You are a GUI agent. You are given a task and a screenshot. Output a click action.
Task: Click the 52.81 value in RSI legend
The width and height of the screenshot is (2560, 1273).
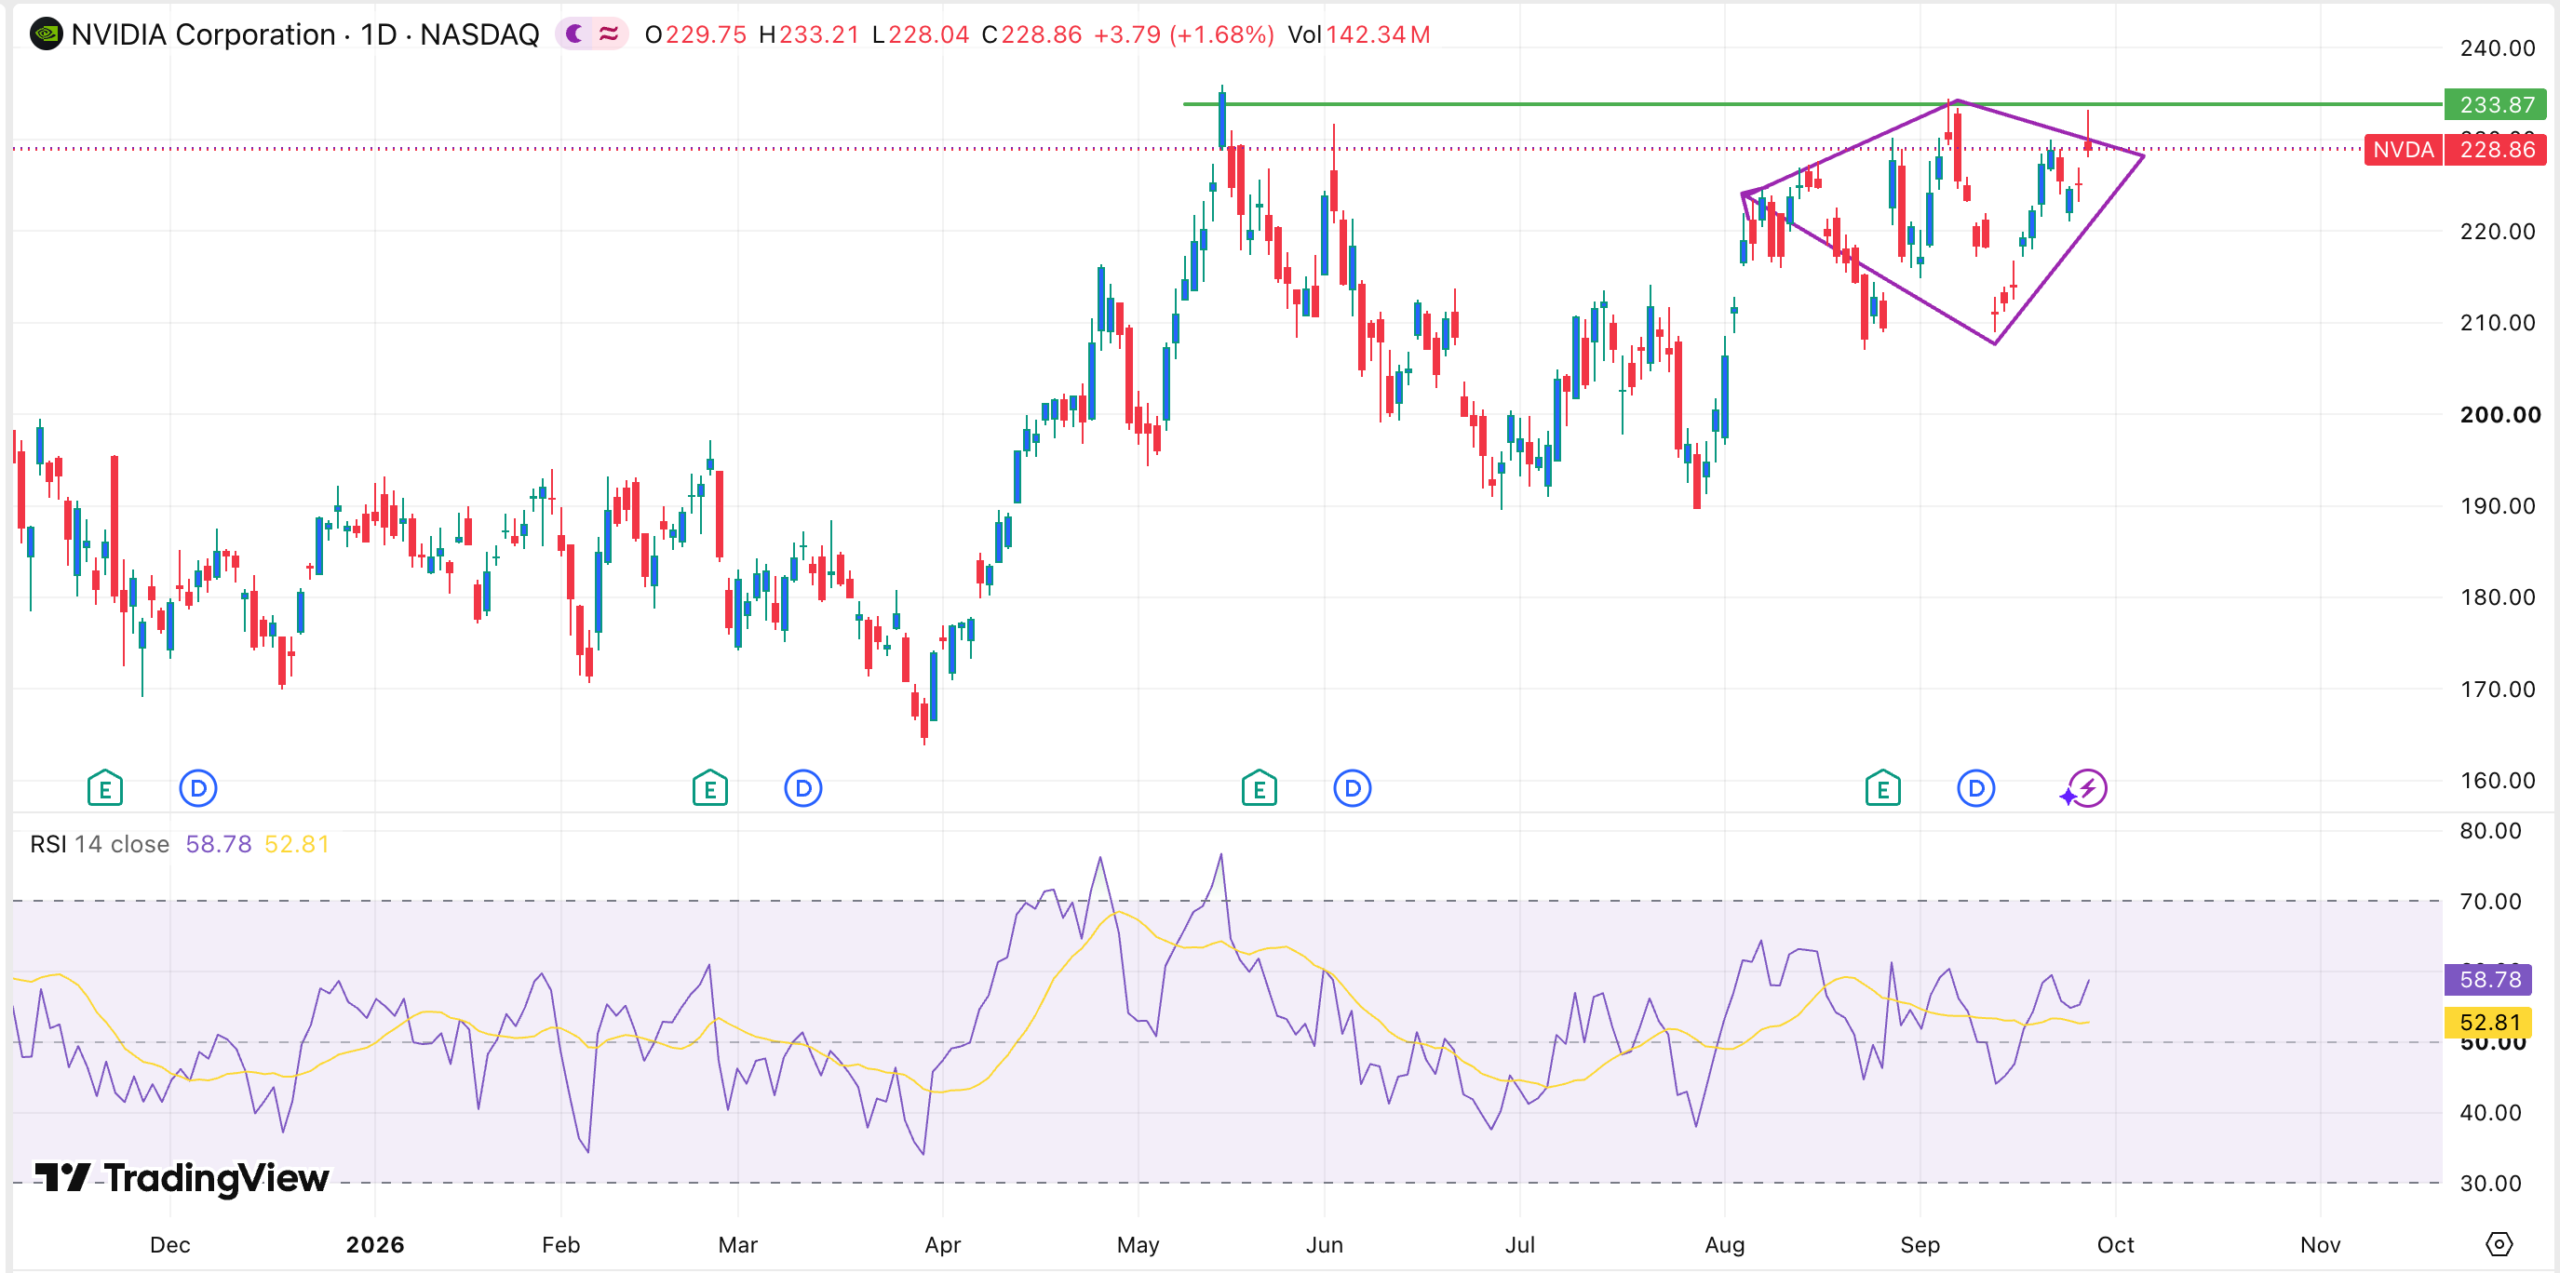[x=297, y=844]
